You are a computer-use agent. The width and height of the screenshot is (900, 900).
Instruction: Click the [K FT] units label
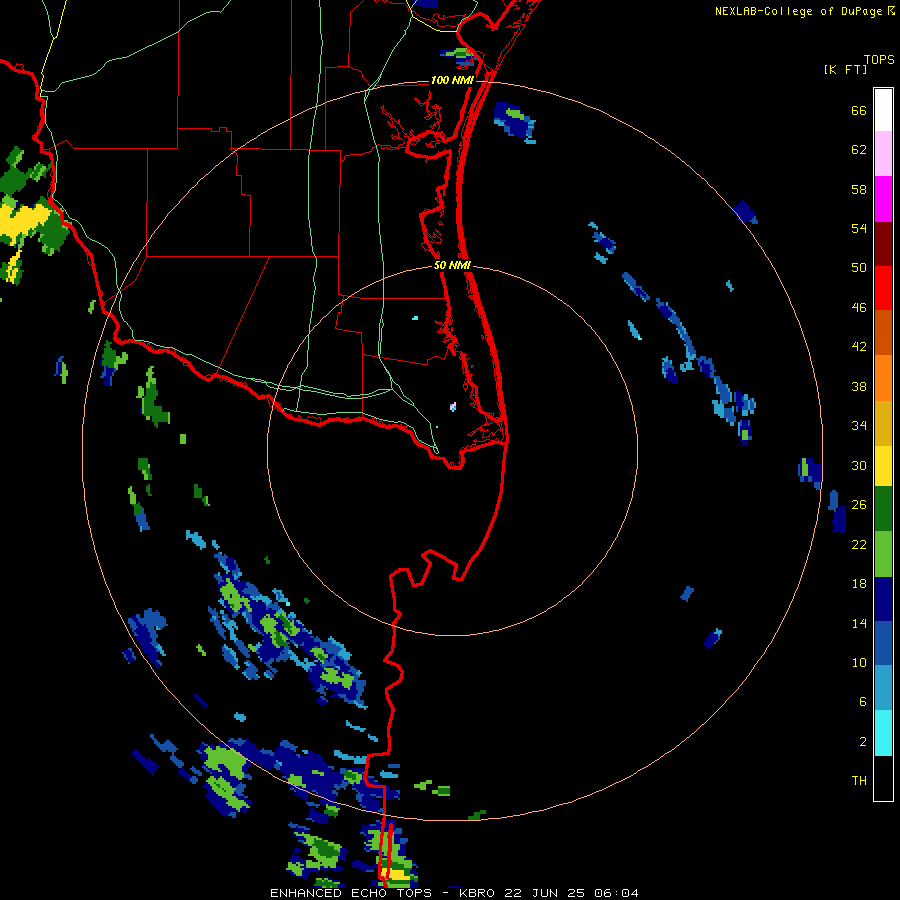pyautogui.click(x=845, y=69)
